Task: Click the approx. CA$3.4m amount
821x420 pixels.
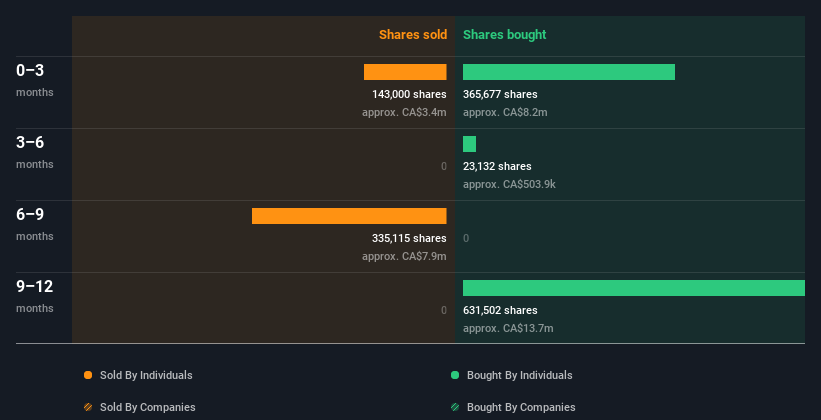Action: (404, 112)
